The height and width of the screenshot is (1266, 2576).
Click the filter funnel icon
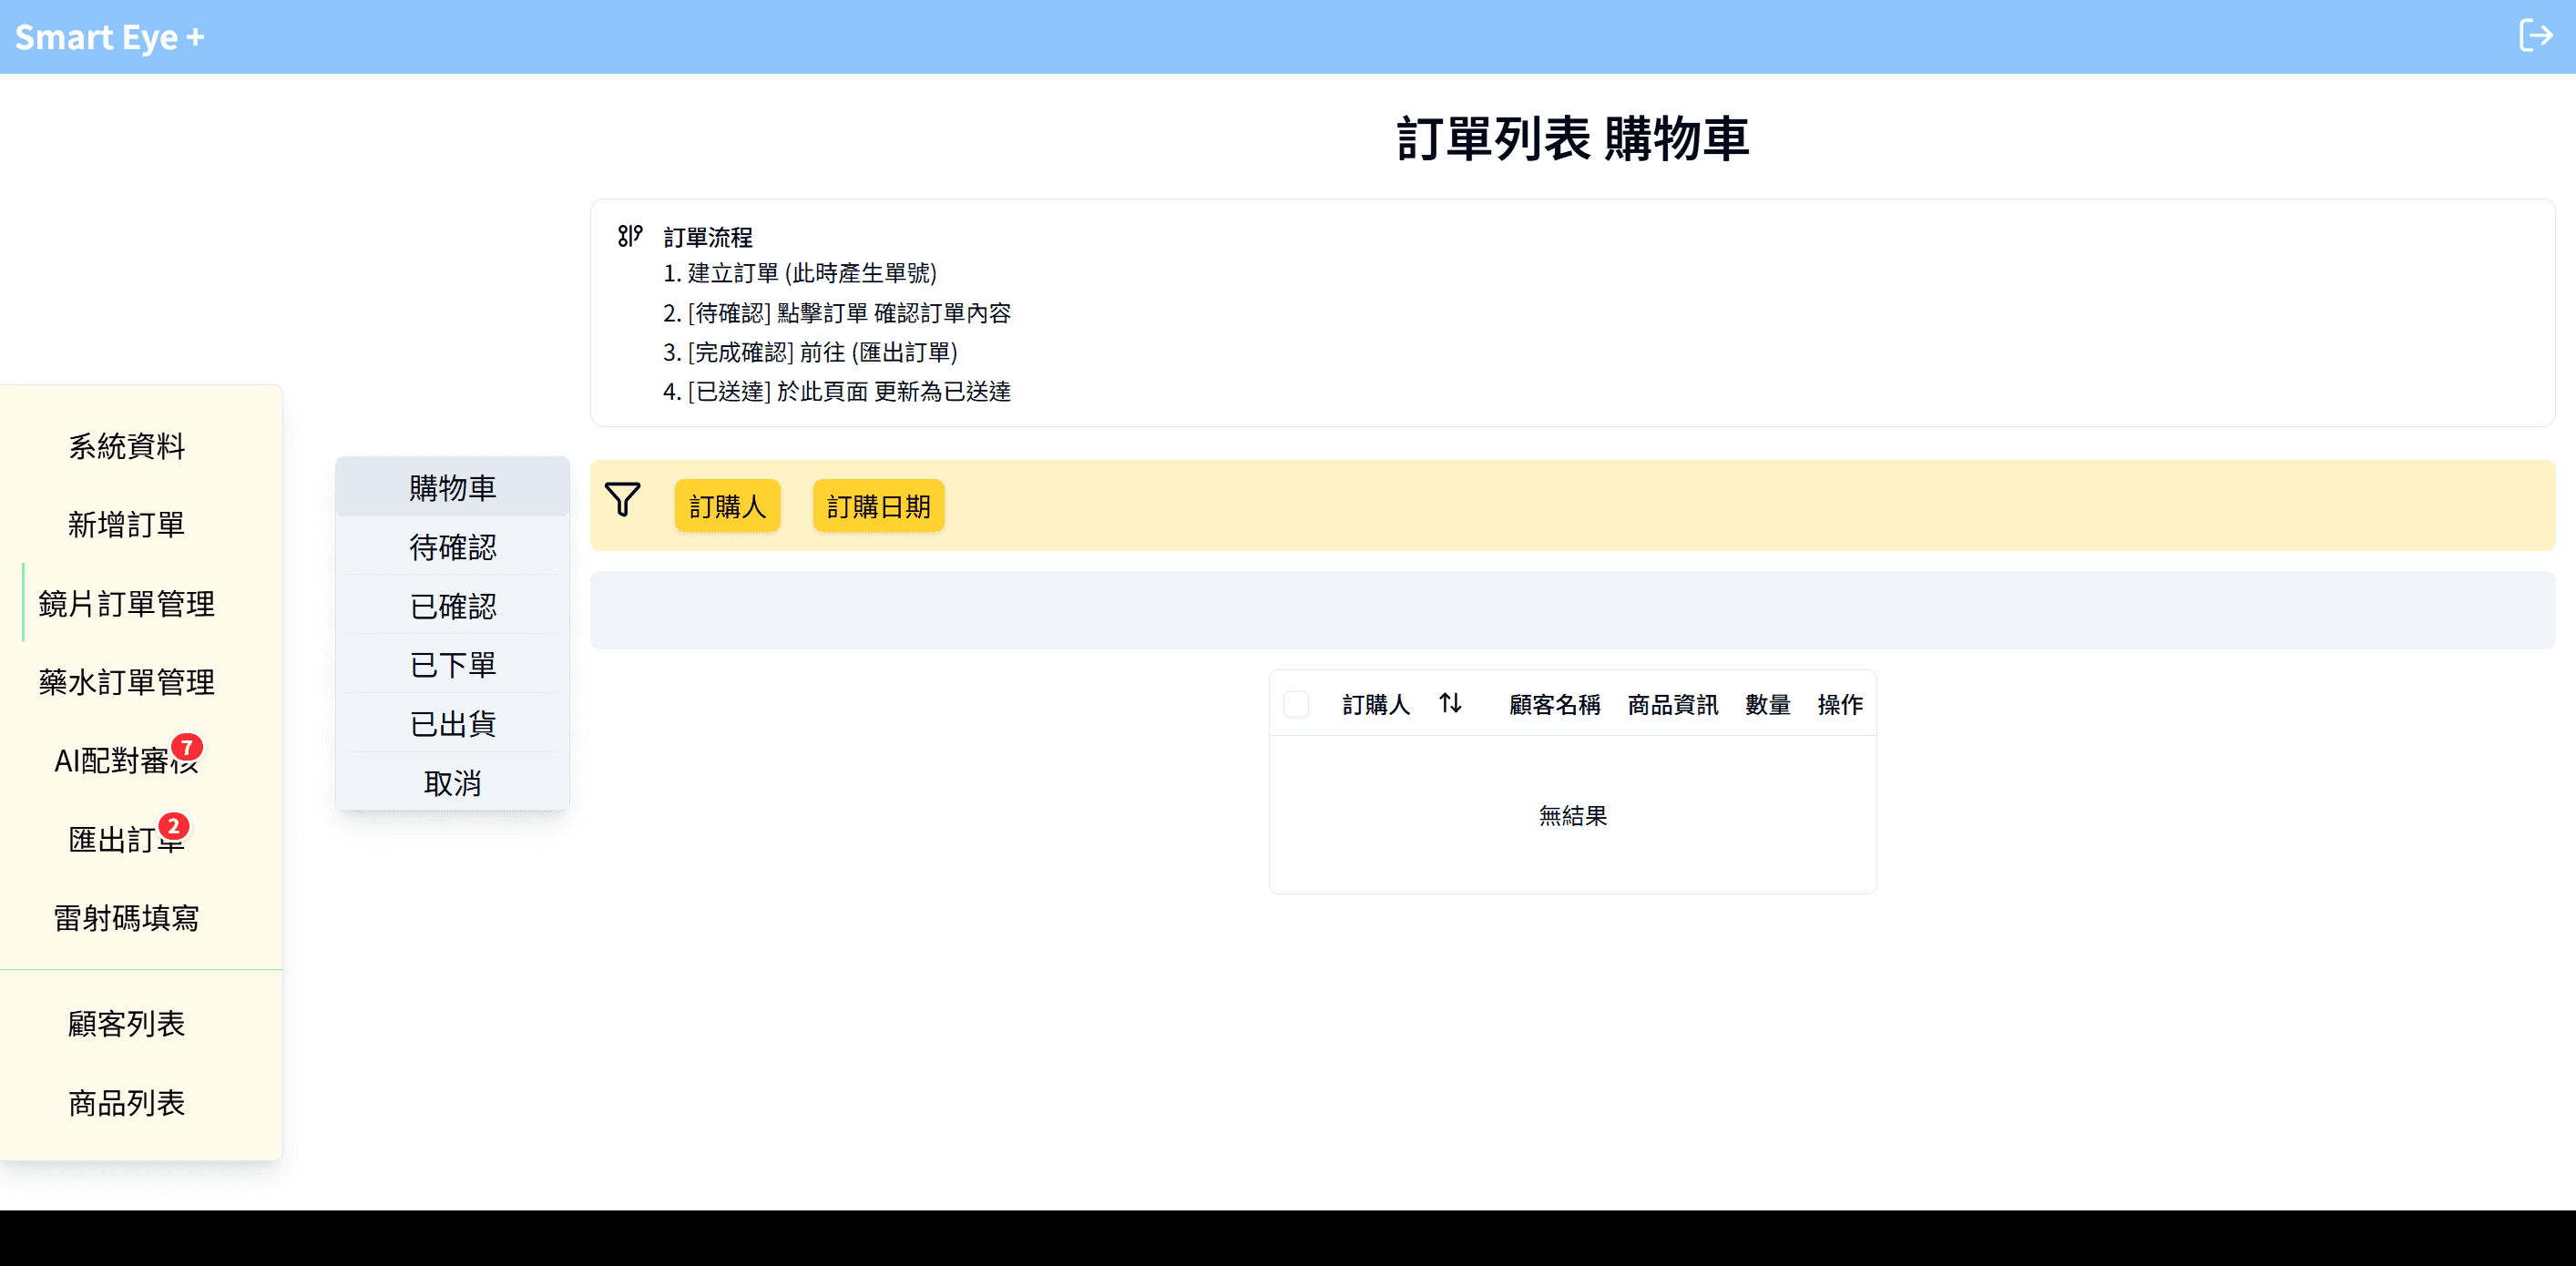(x=623, y=501)
